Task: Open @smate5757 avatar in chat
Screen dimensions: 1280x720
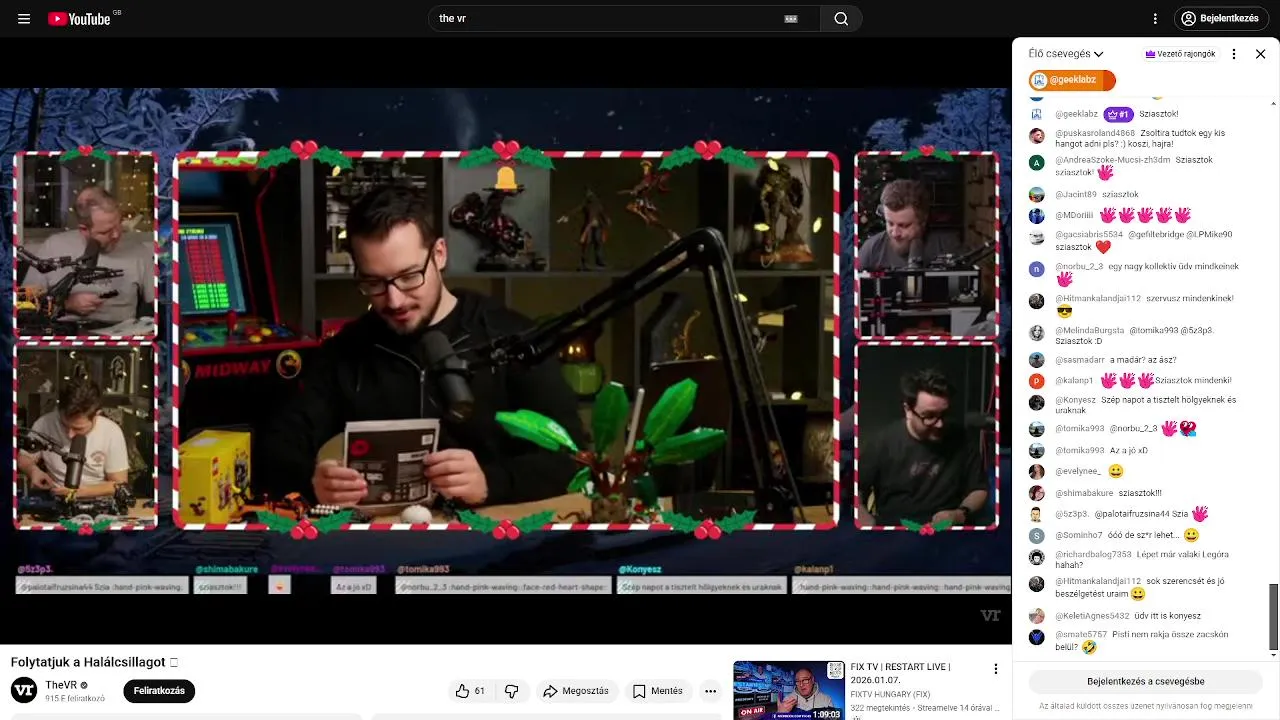Action: [x=1037, y=637]
